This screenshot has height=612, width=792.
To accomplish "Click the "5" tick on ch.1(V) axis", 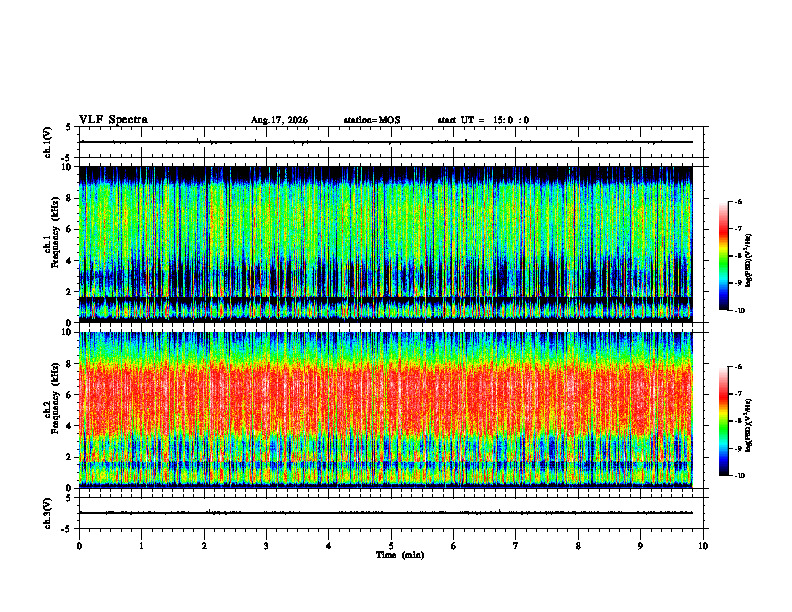I will [x=68, y=127].
